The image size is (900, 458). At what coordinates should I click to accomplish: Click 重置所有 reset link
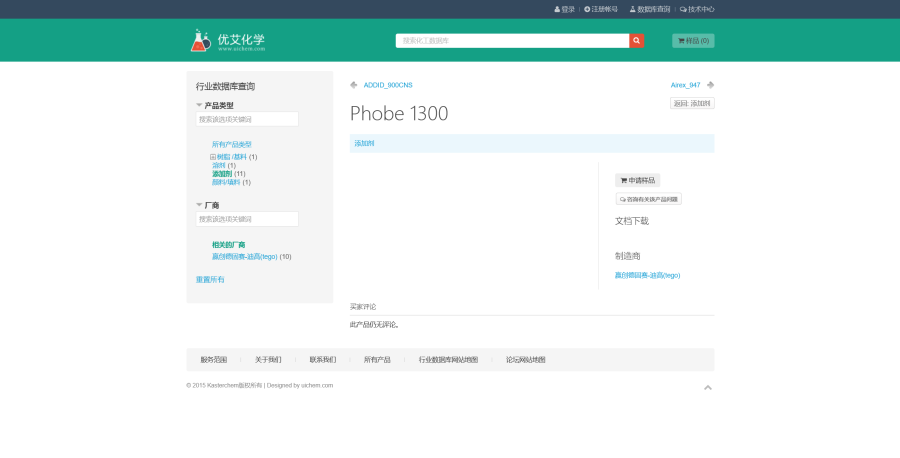(210, 280)
